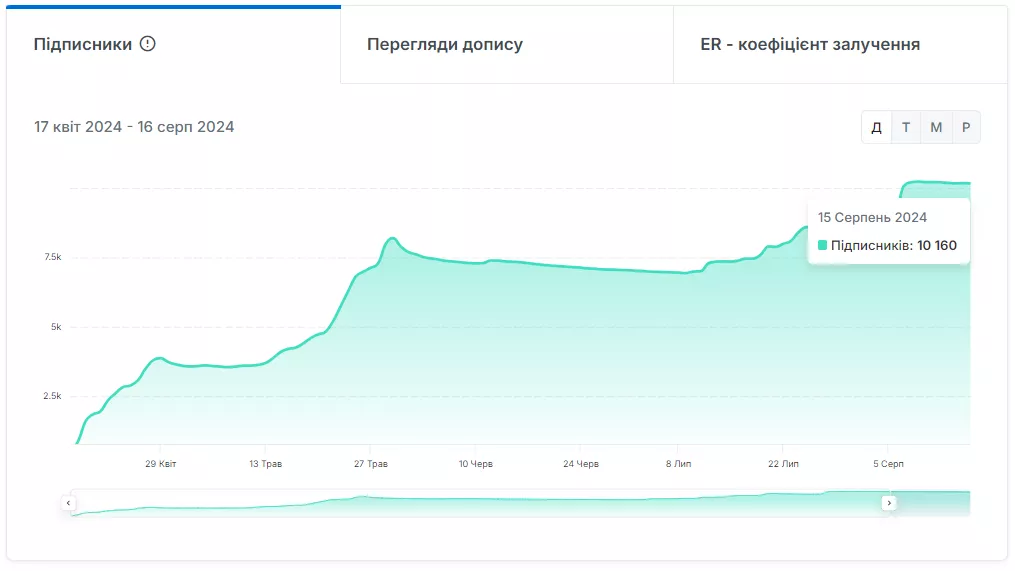Select the Д (day) period button
The height and width of the screenshot is (571, 1015).
click(x=876, y=128)
